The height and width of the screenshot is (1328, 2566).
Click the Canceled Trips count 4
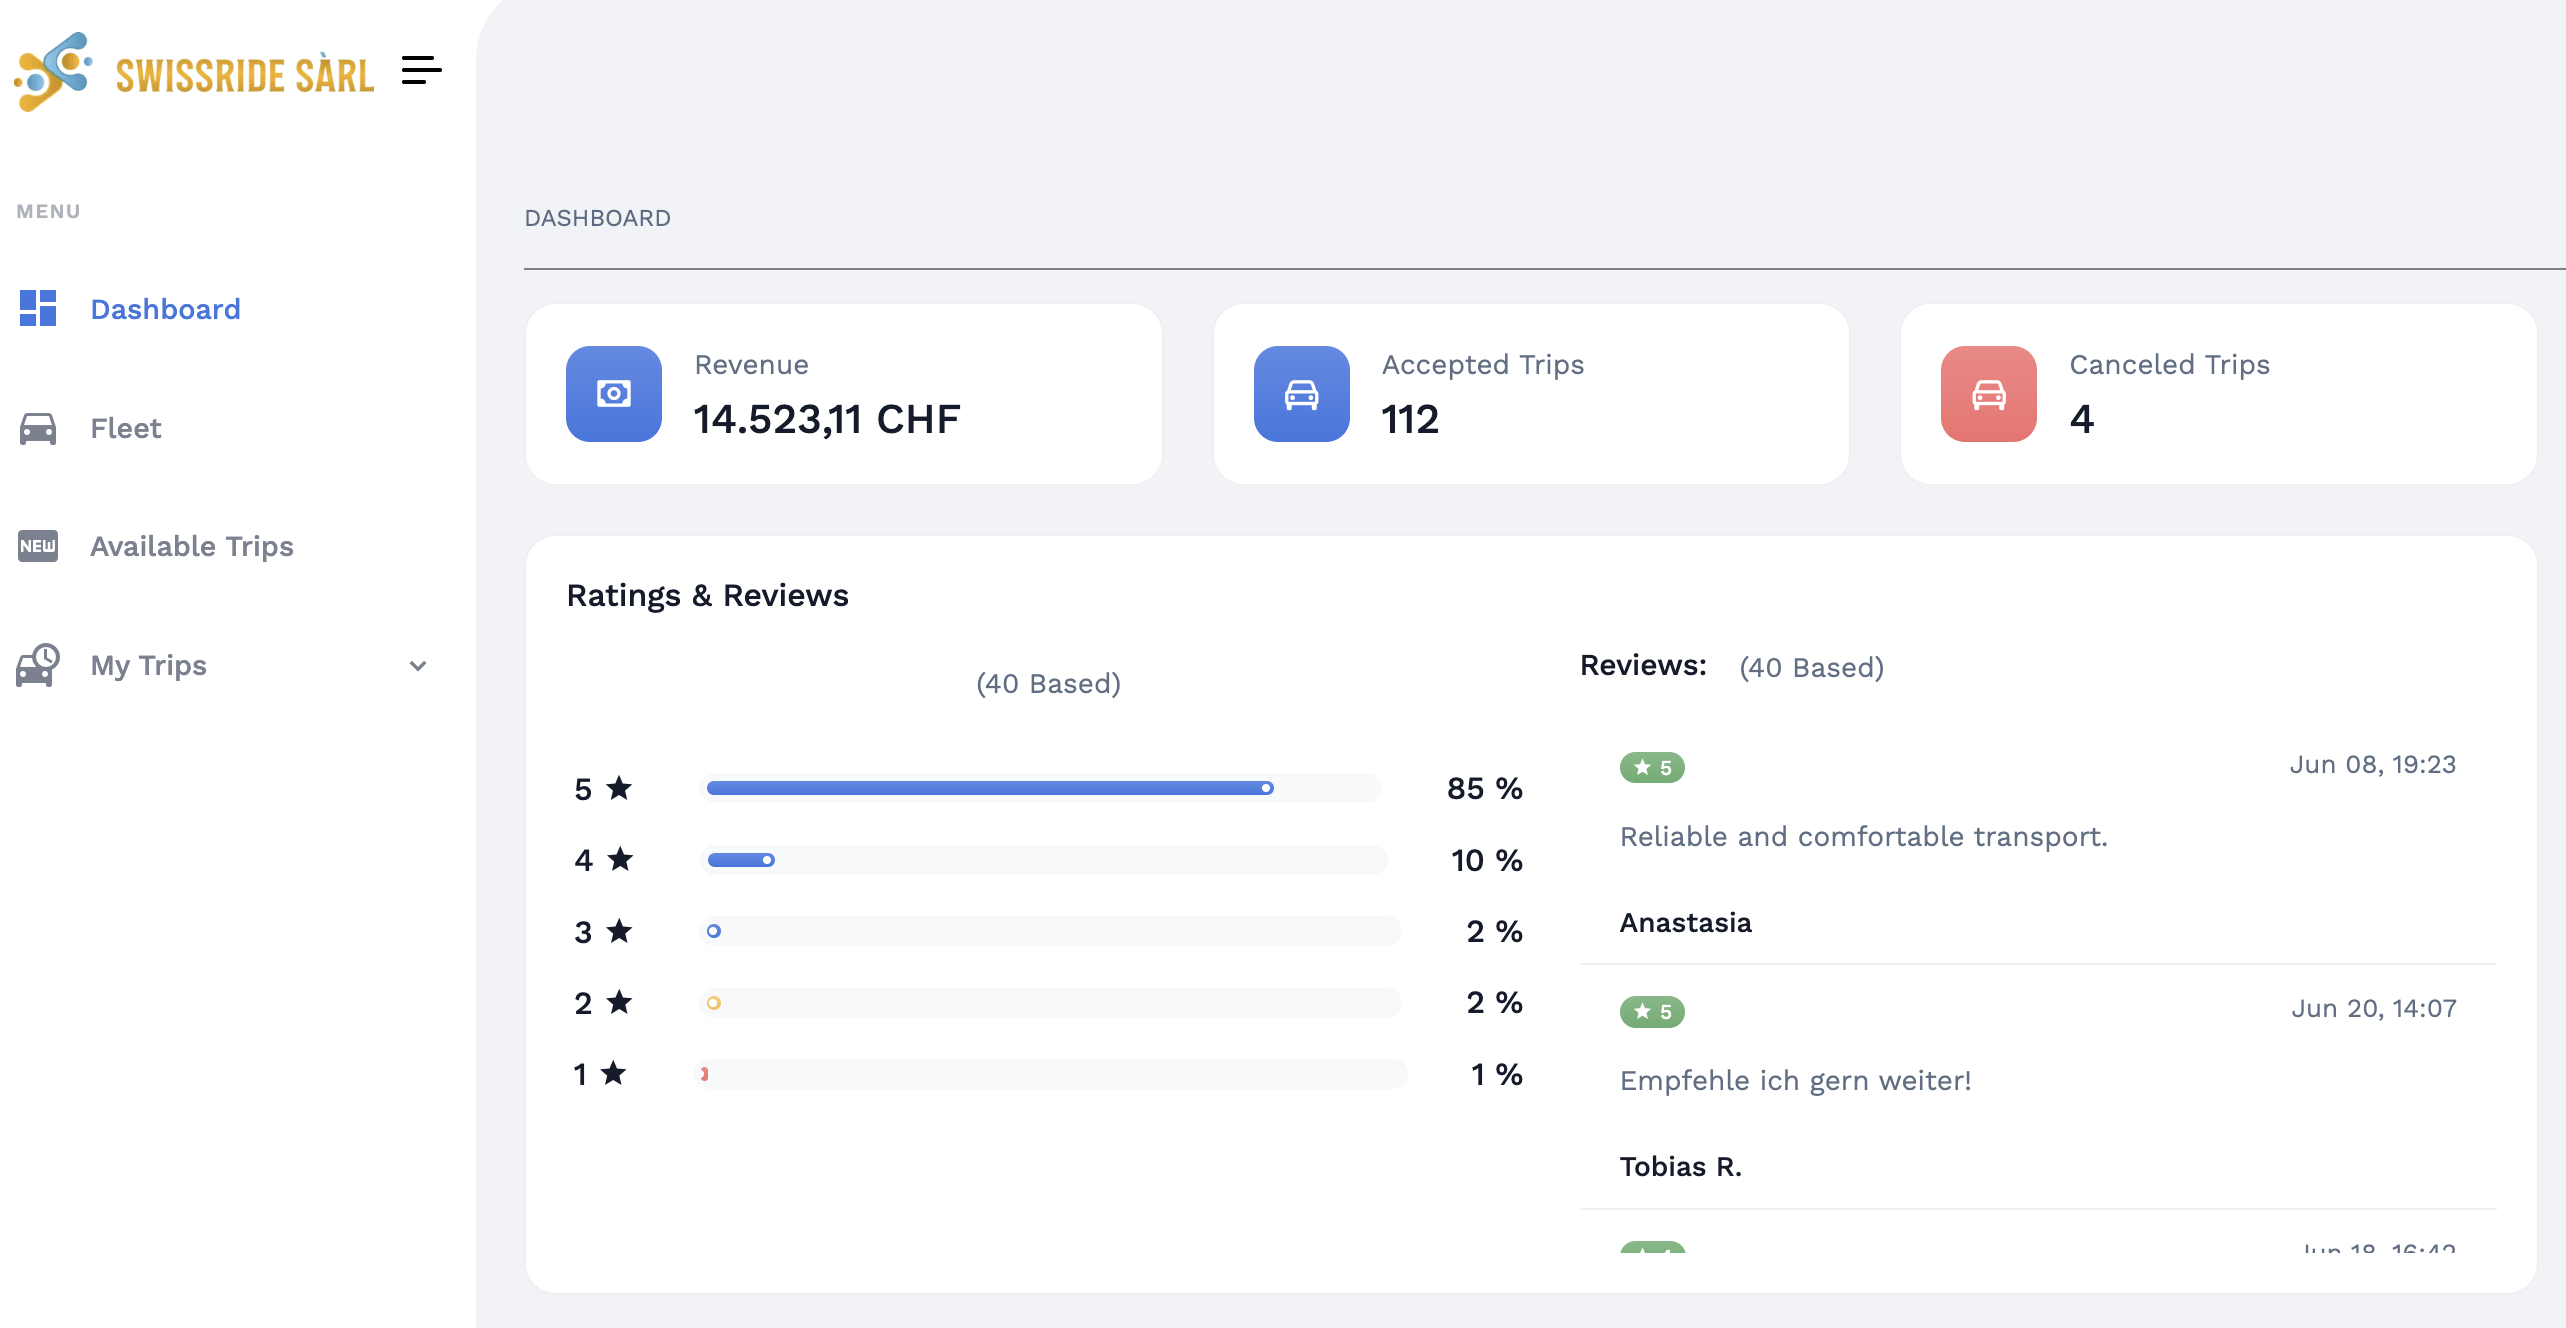[x=2082, y=419]
